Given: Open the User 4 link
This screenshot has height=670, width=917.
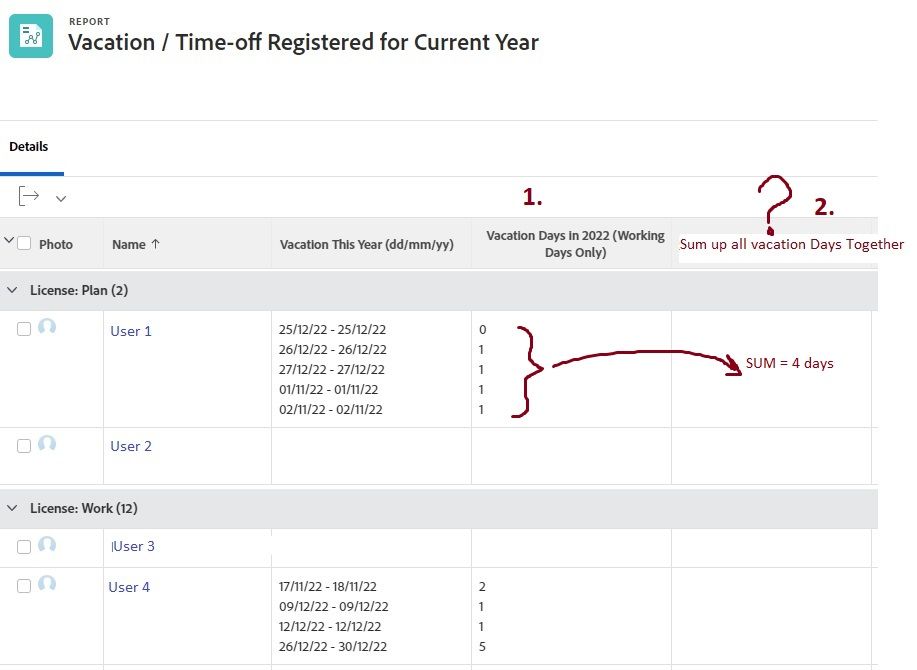Looking at the screenshot, I should 129,587.
